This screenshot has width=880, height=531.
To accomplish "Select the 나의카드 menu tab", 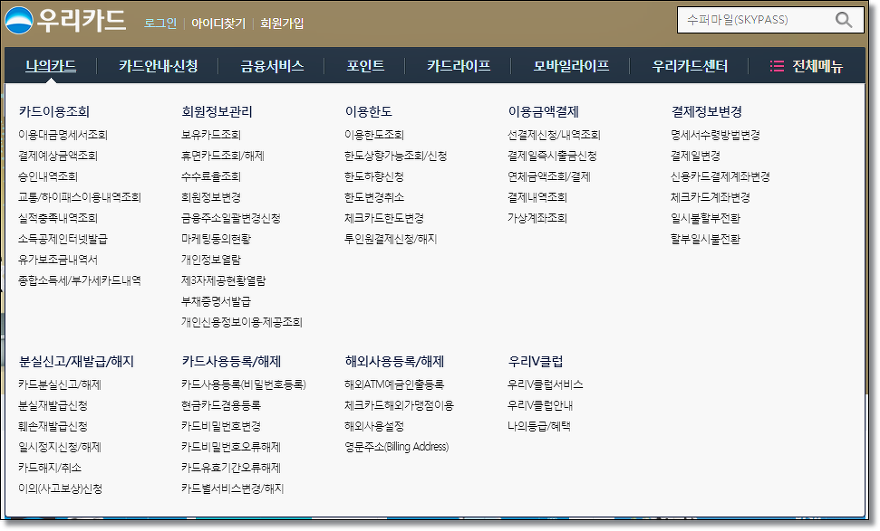I will click(51, 66).
